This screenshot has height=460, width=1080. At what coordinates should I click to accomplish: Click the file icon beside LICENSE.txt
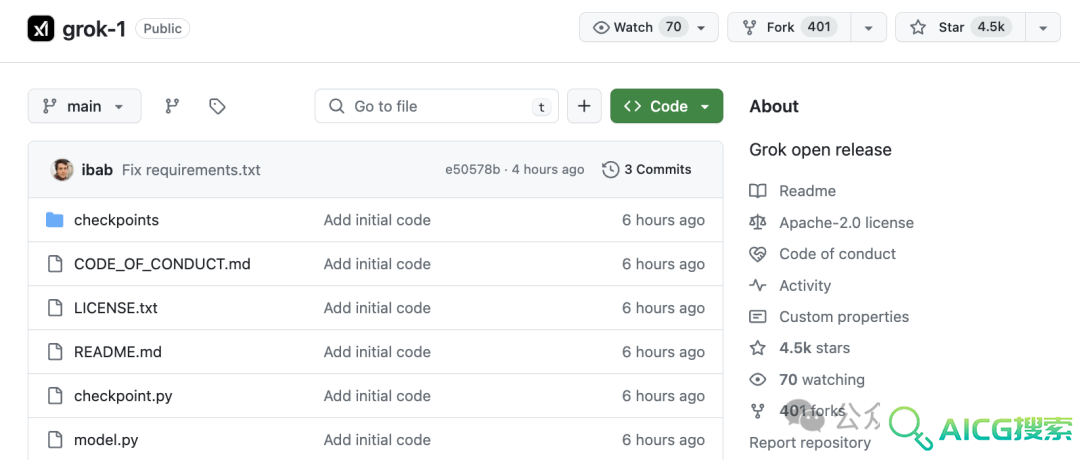point(54,309)
